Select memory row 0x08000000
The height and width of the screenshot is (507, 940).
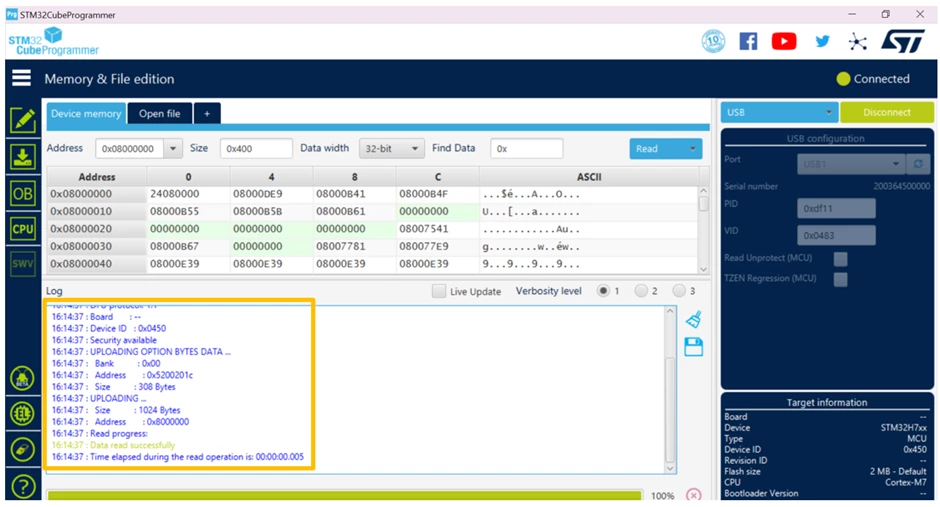372,194
